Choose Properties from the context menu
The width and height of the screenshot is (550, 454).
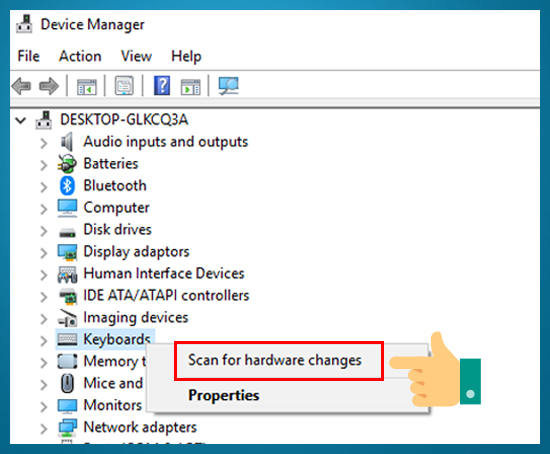tap(223, 395)
